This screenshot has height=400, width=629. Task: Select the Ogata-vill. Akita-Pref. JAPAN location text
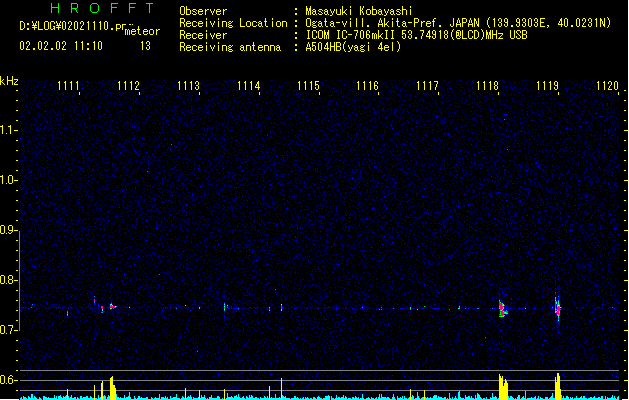(x=392, y=23)
